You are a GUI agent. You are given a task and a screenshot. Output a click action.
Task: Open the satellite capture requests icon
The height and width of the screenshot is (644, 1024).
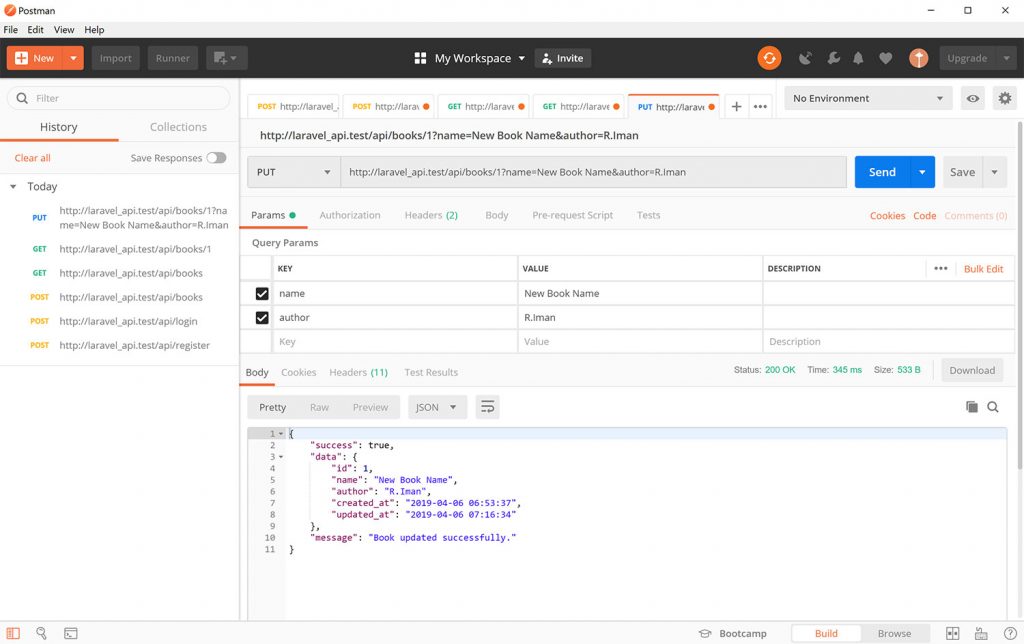click(x=805, y=58)
